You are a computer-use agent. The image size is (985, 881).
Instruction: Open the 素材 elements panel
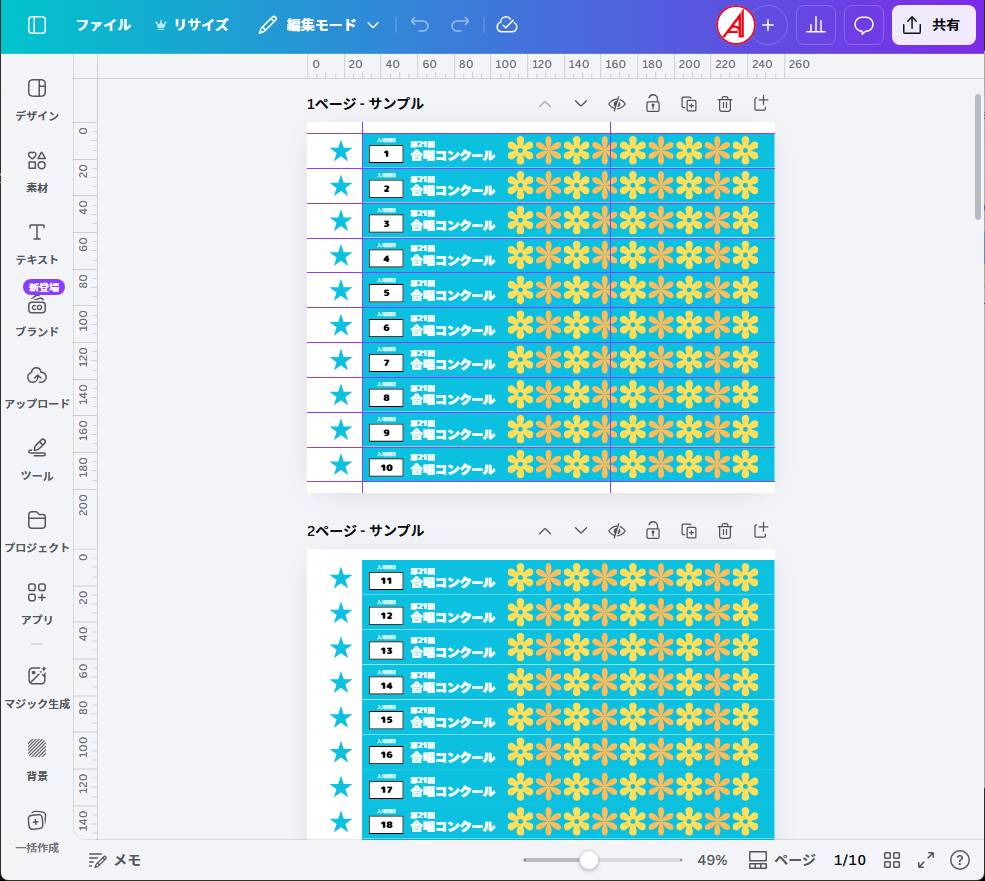(37, 171)
